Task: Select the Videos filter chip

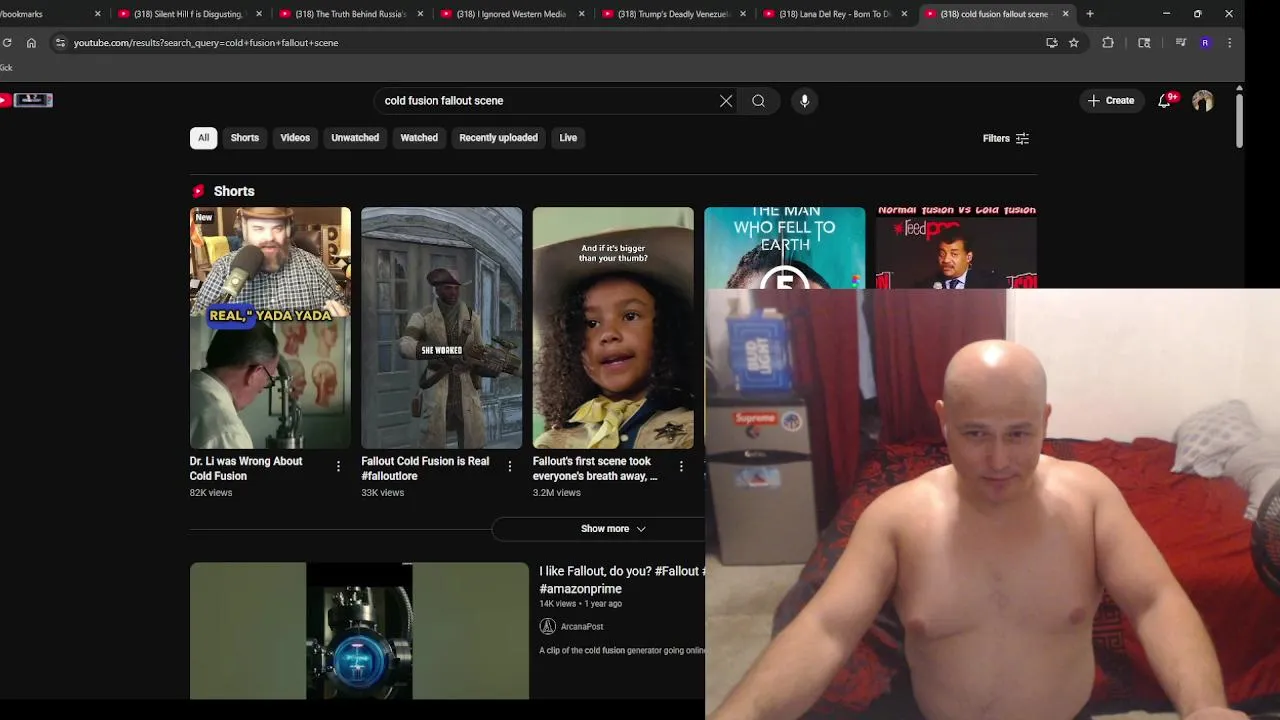Action: [295, 138]
